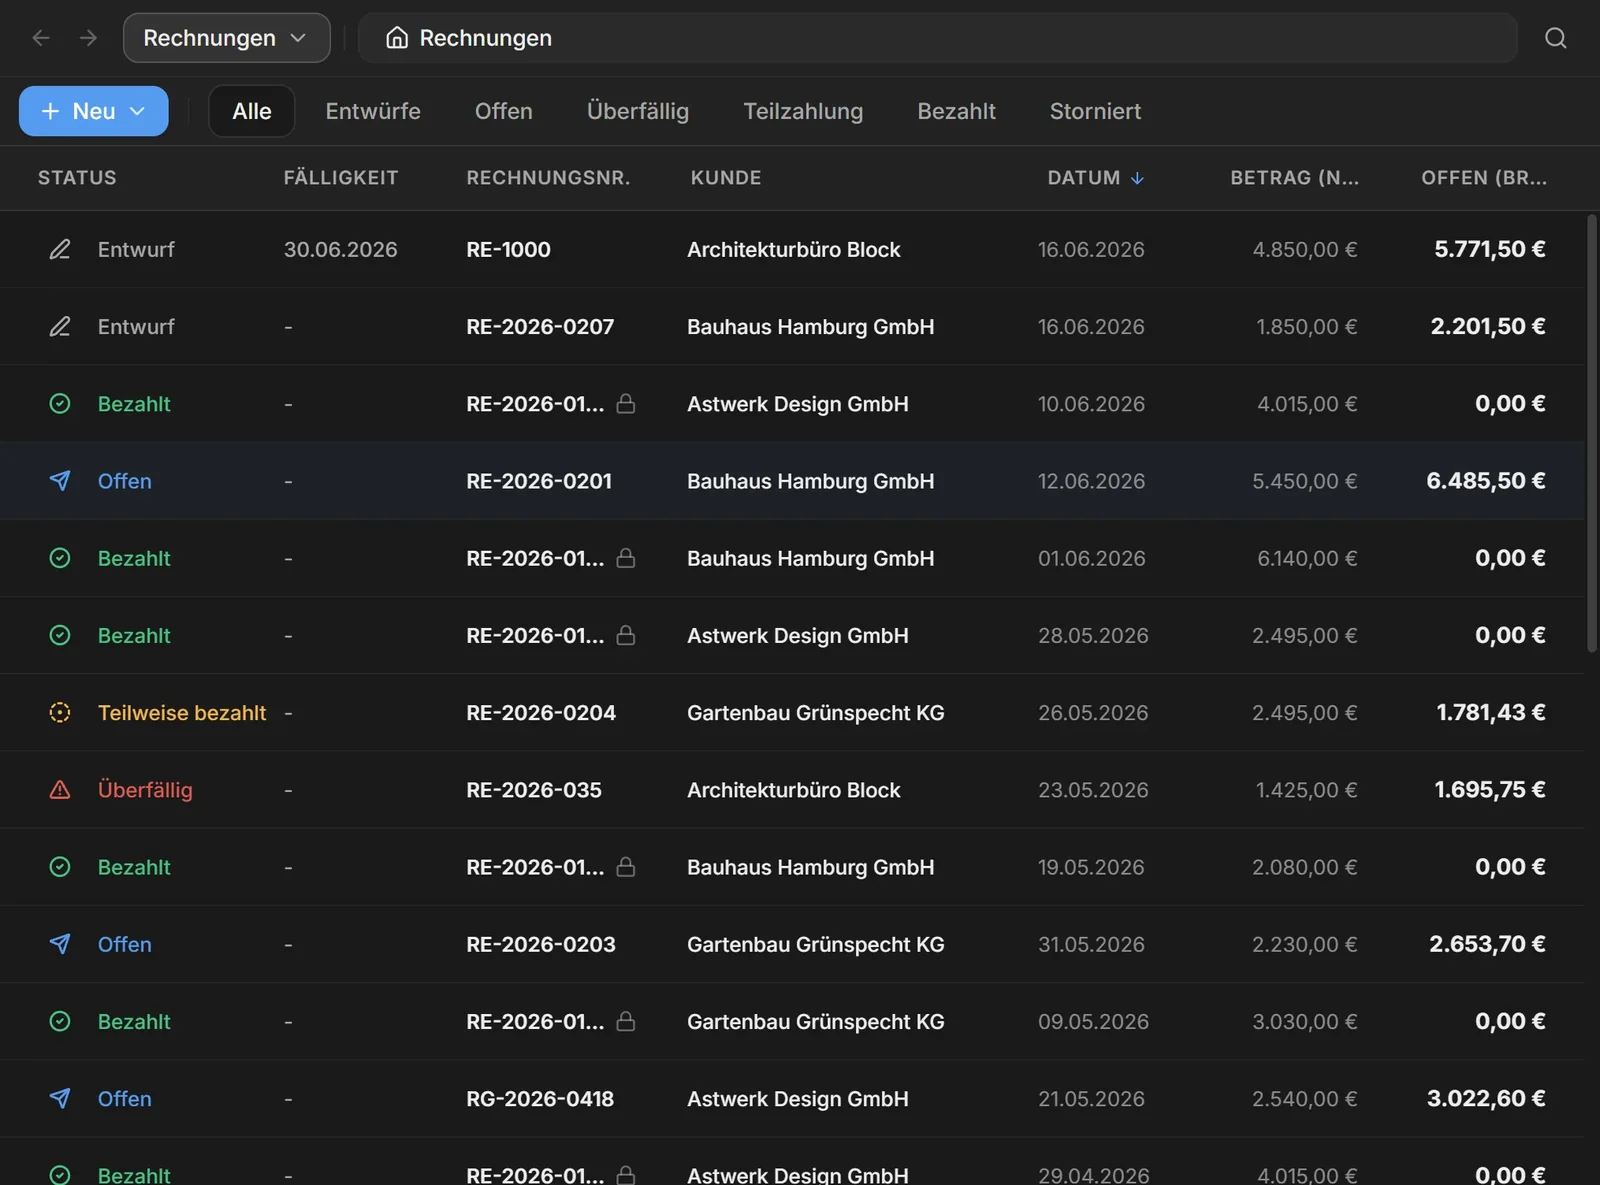Screen dimensions: 1600x1185
Task: Click open amount 5.771,50 €
Action: point(1490,249)
